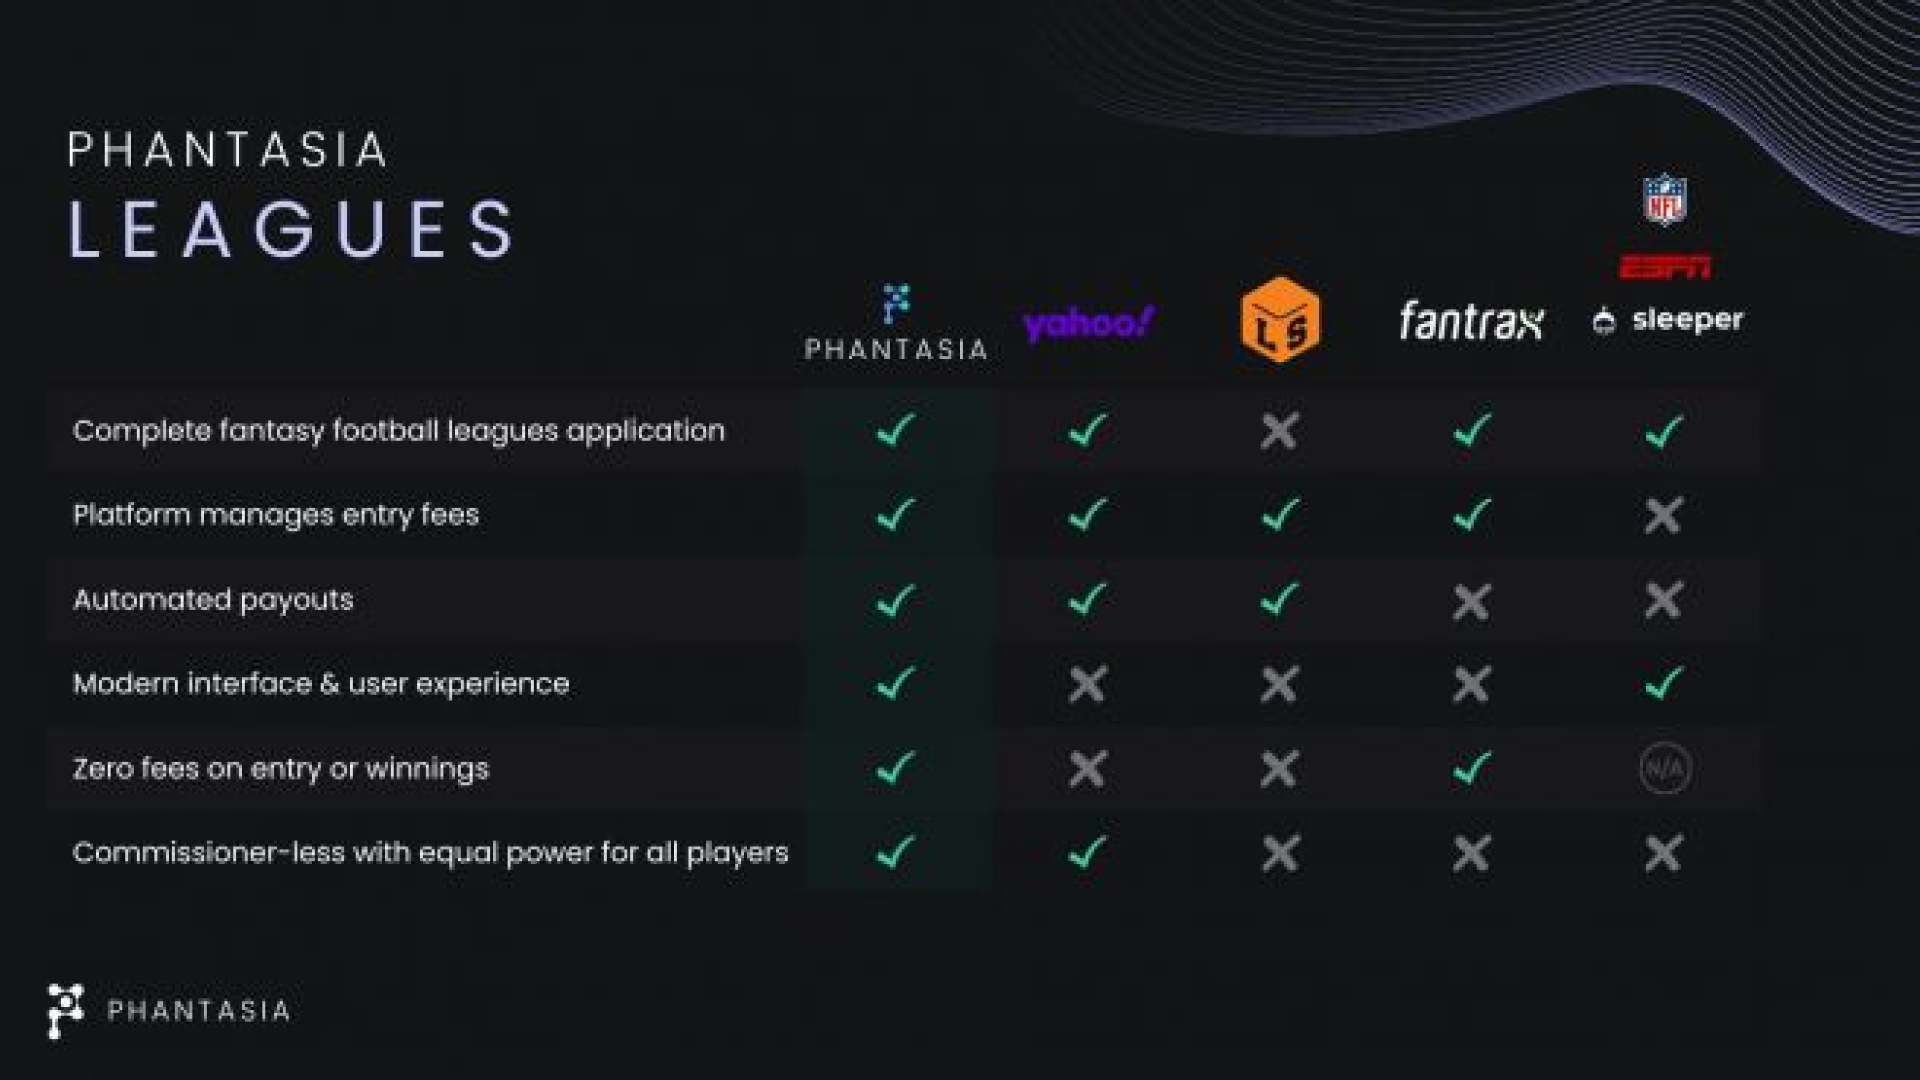Click Sleeper cross for Platform manages entry fees
Image resolution: width=1920 pixels, height=1080 pixels.
[x=1664, y=516]
